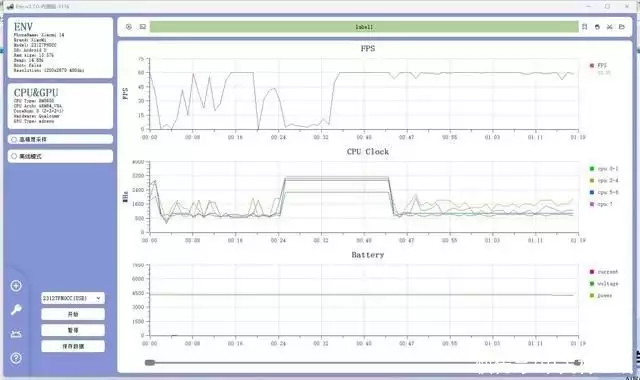
Task: Open the 23127PN0CC (USB) device dropdown
Action: (73, 298)
